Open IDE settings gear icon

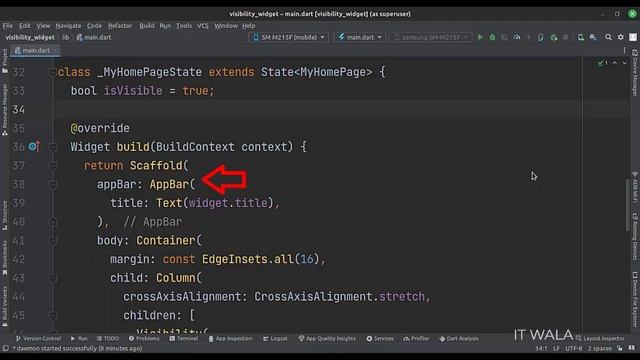point(621,37)
